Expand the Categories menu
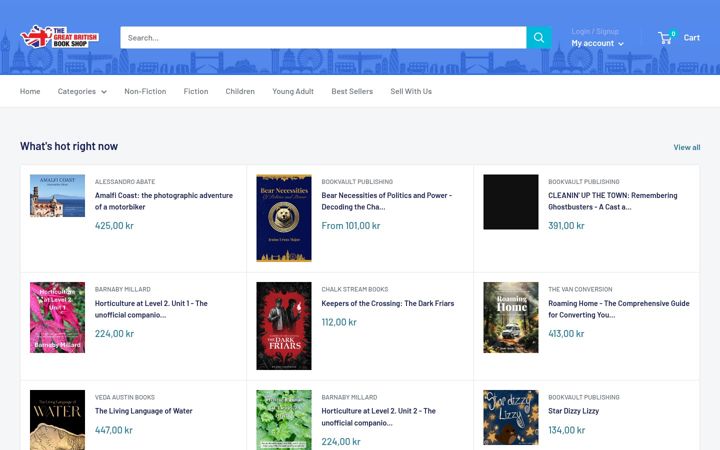The image size is (720, 450). [82, 91]
